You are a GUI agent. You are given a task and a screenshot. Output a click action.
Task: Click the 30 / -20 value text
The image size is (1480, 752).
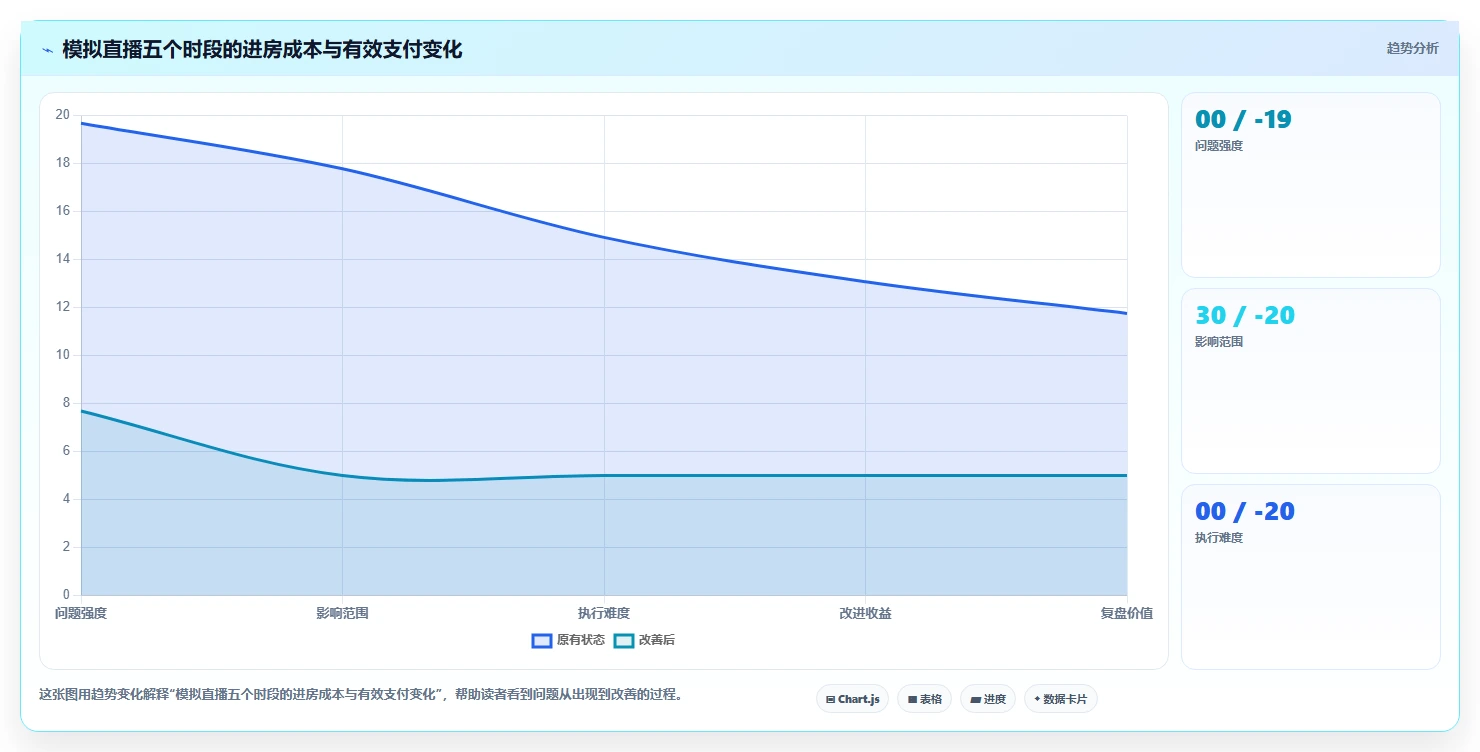1245,316
